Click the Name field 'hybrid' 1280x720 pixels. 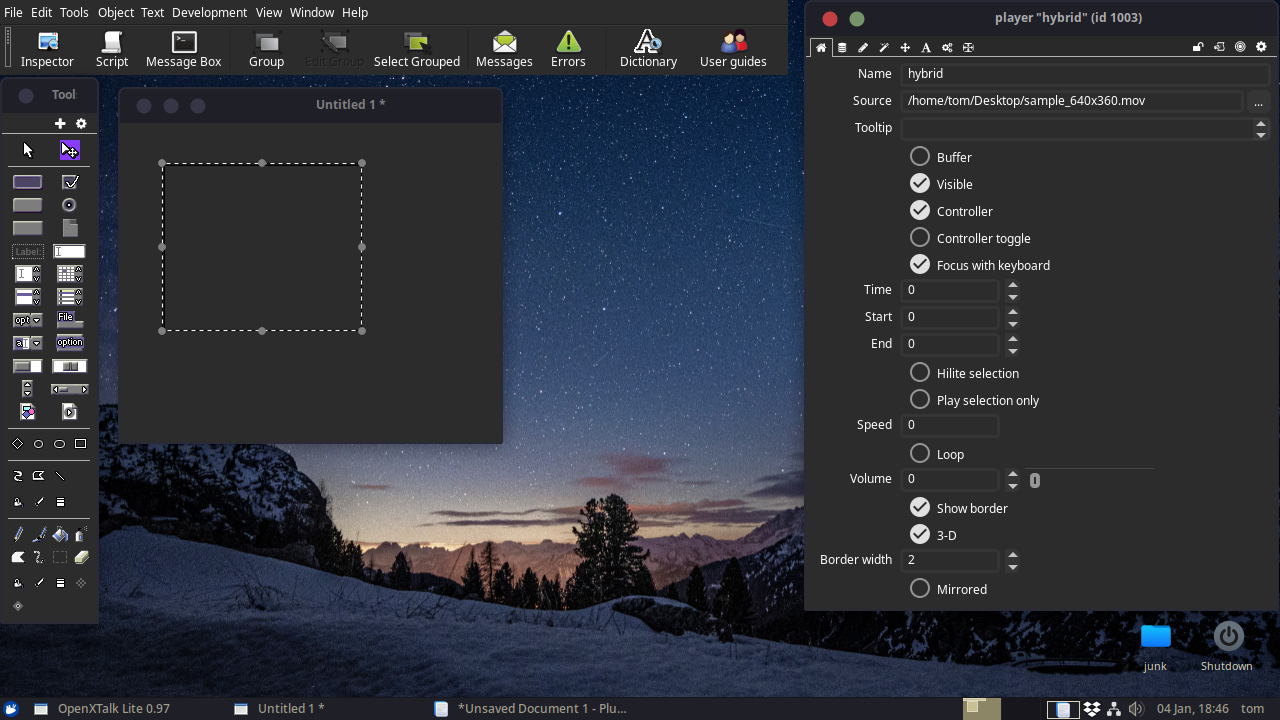pos(1084,74)
